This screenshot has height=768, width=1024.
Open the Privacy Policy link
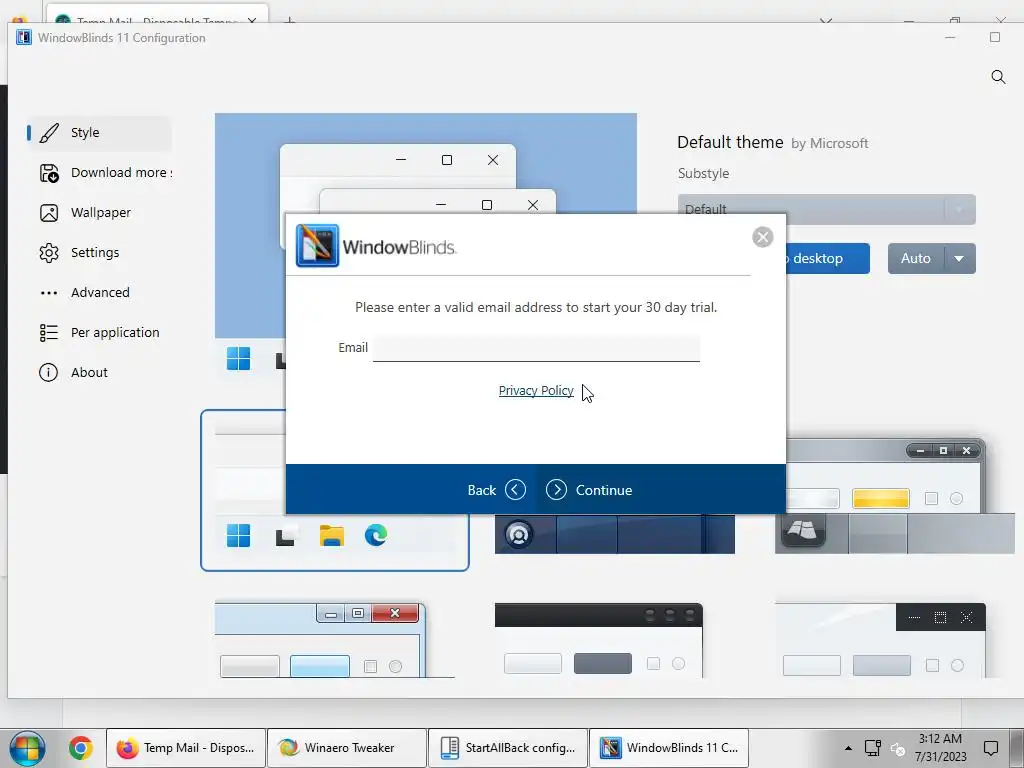coord(536,391)
